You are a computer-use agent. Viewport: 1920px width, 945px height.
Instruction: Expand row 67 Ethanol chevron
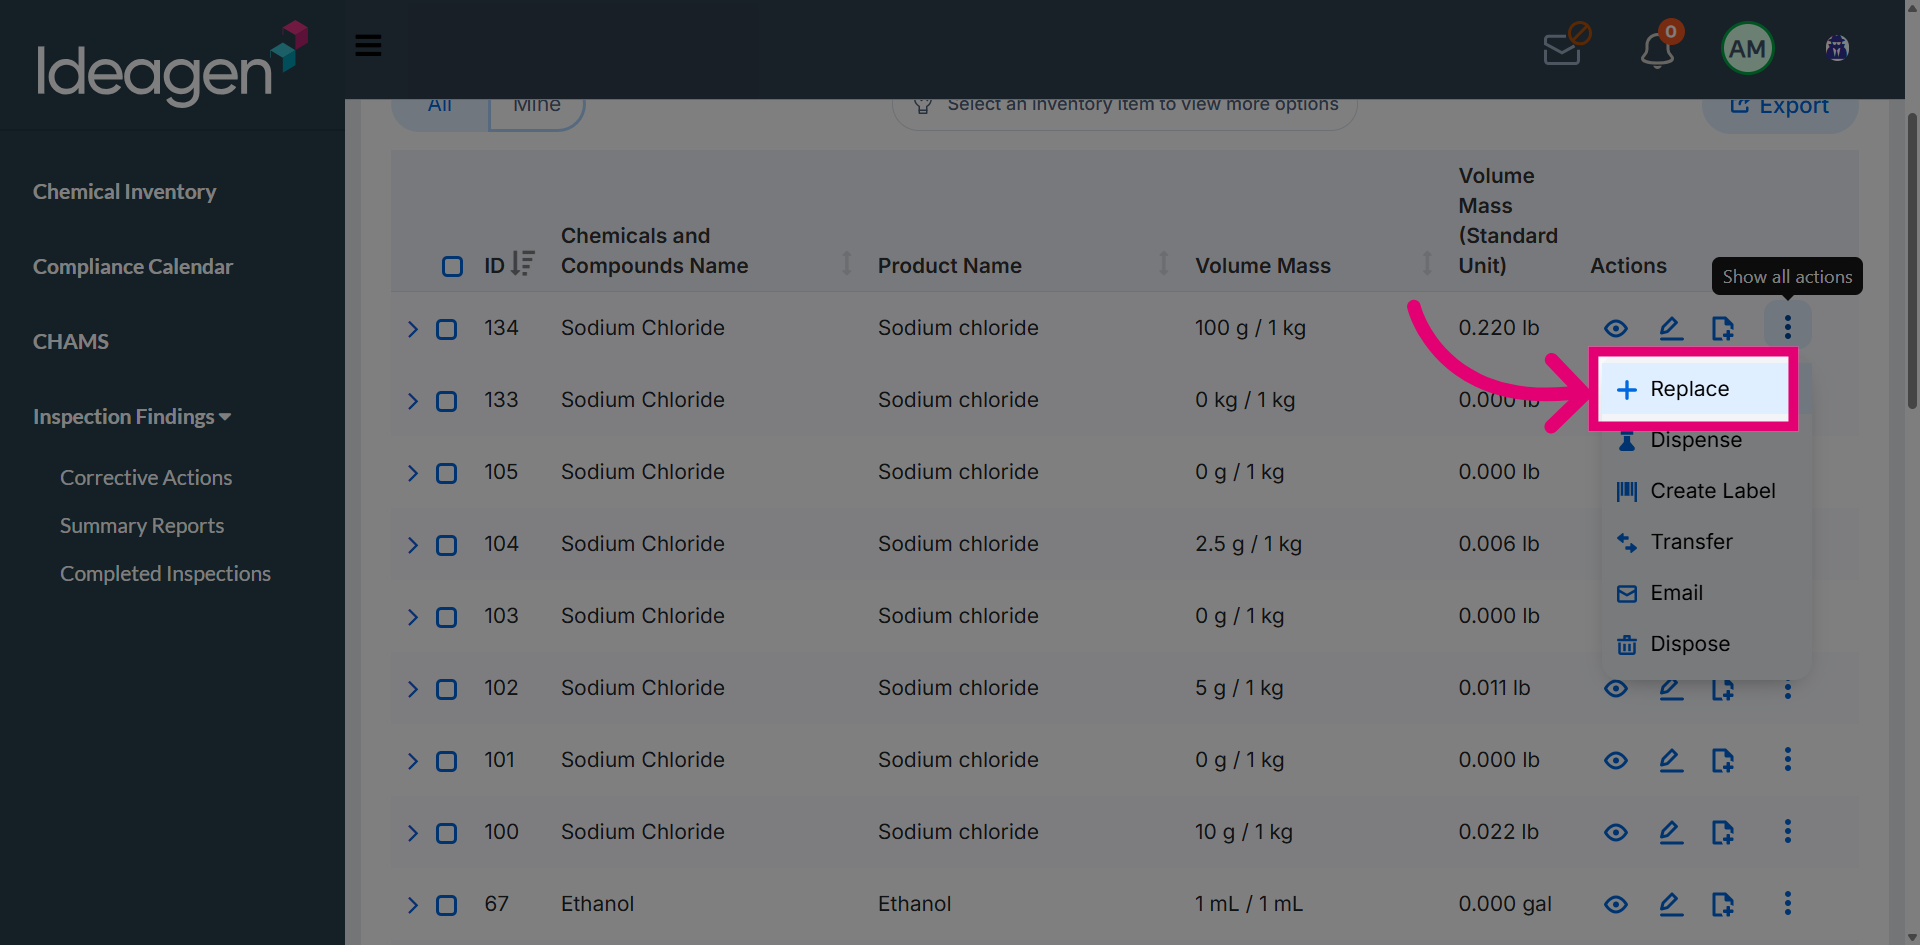pos(412,905)
